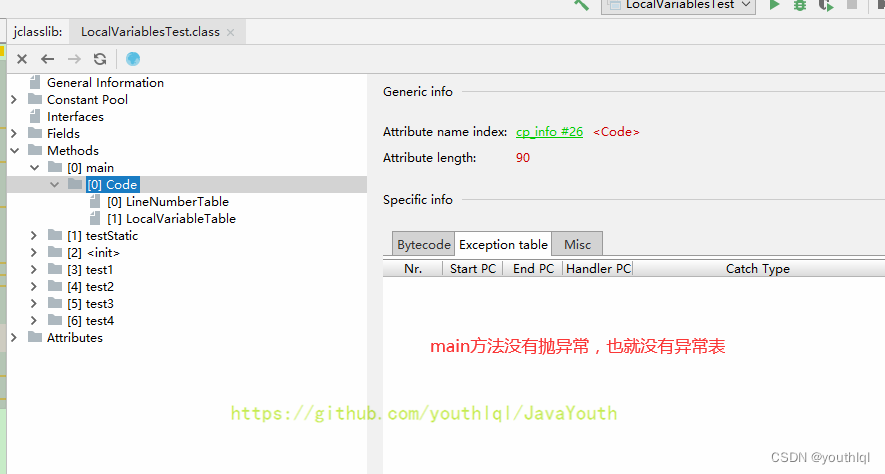Build project with the hammer icon
The image size is (885, 474).
581,5
